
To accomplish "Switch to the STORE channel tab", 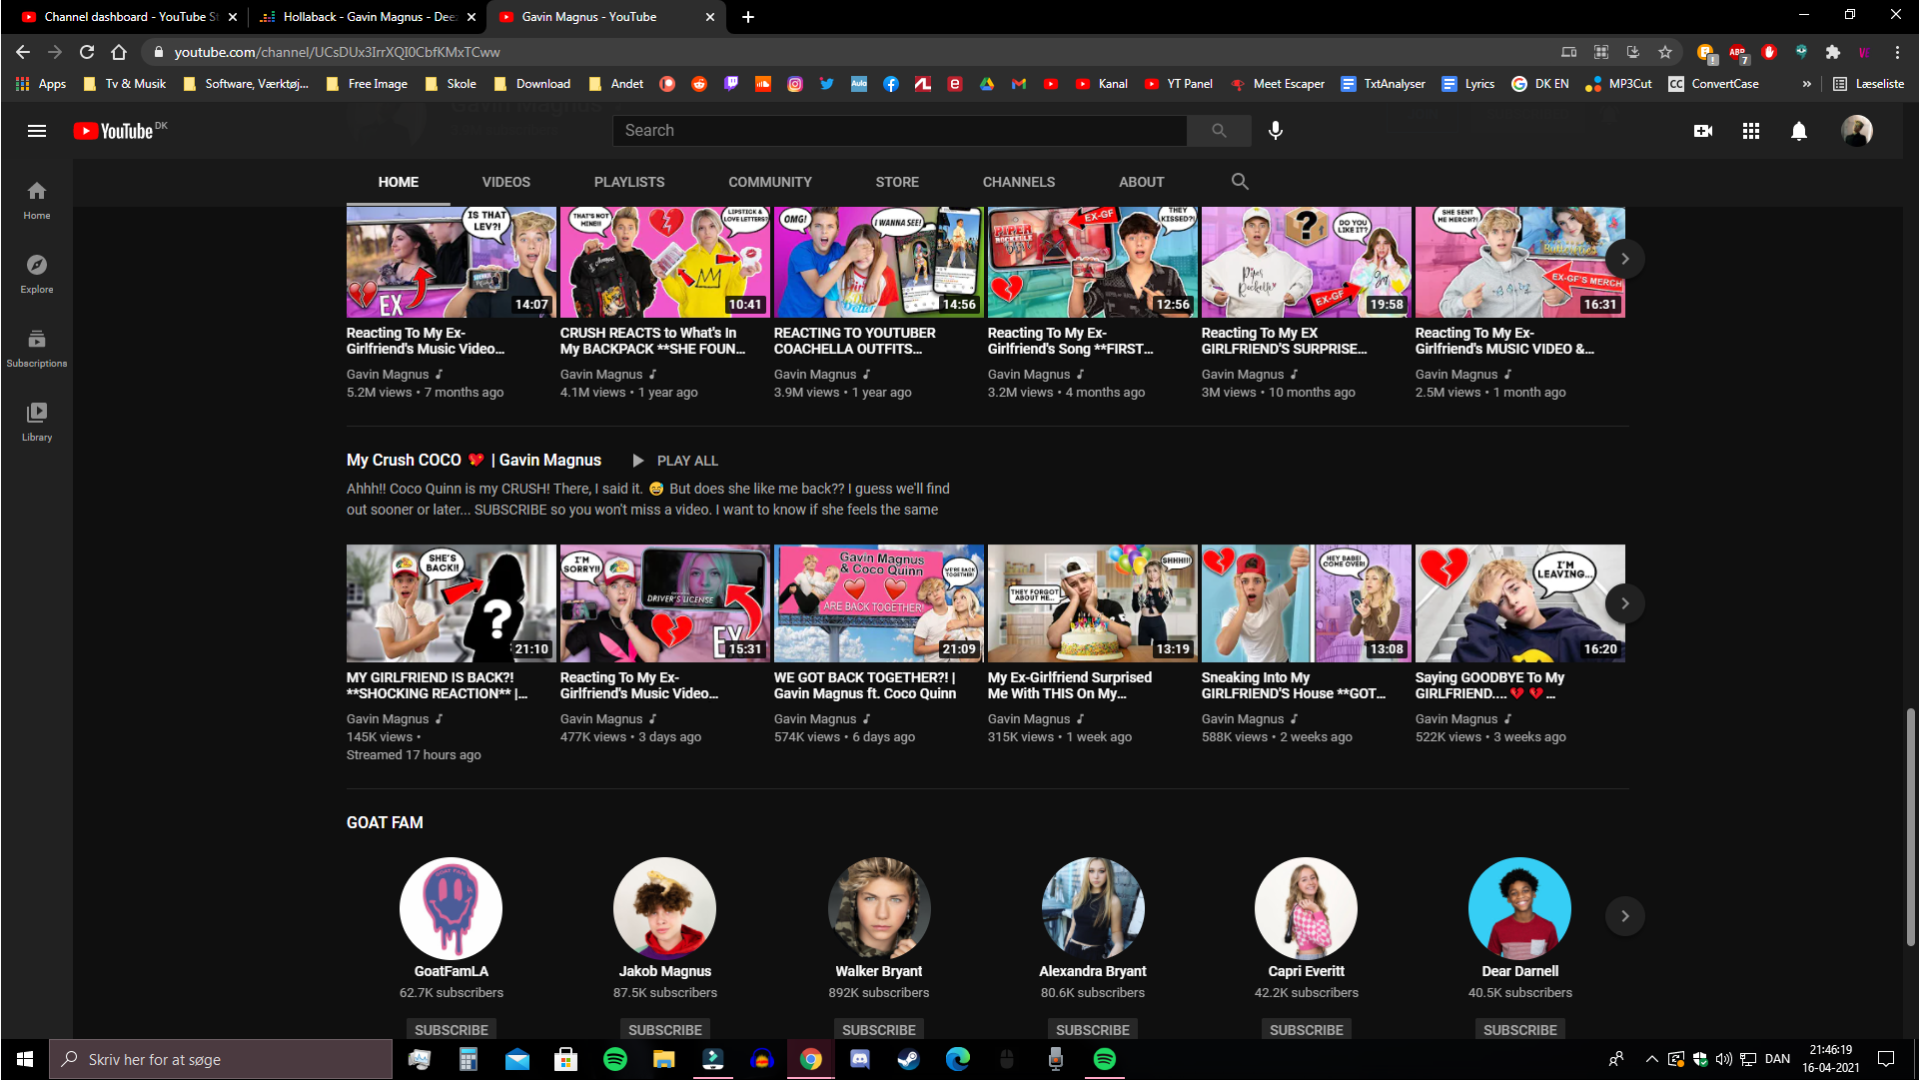I will (x=897, y=182).
